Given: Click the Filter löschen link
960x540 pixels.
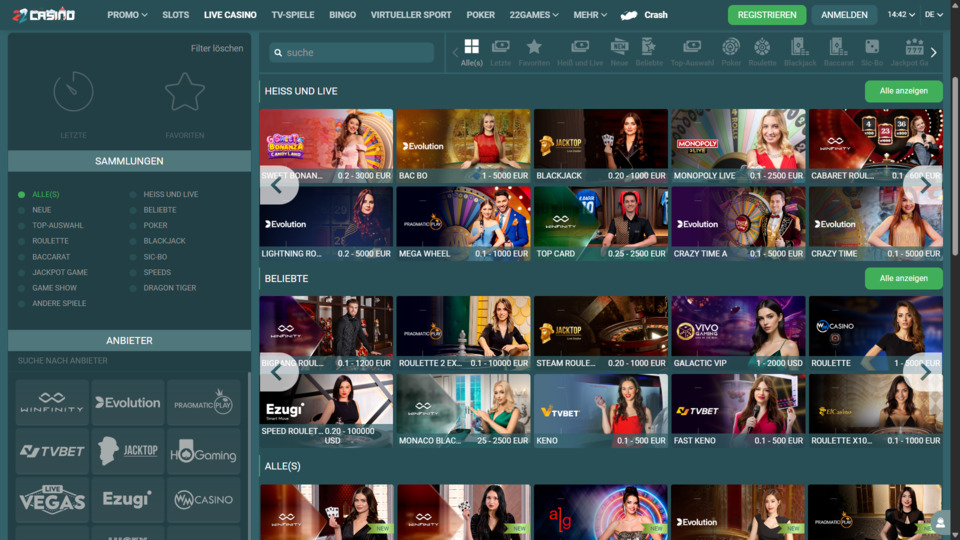Looking at the screenshot, I should coord(217,48).
